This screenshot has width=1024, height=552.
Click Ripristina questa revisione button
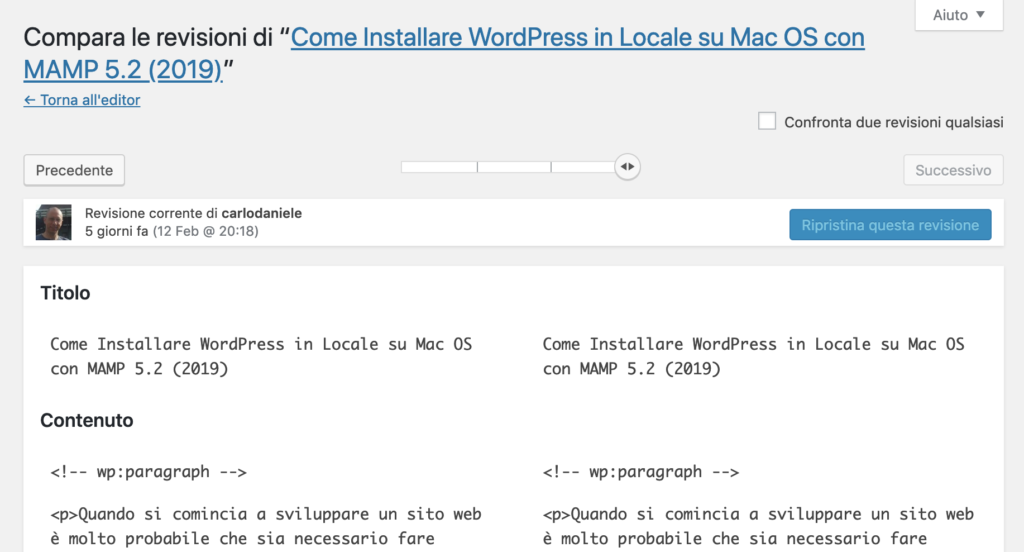pyautogui.click(x=890, y=225)
